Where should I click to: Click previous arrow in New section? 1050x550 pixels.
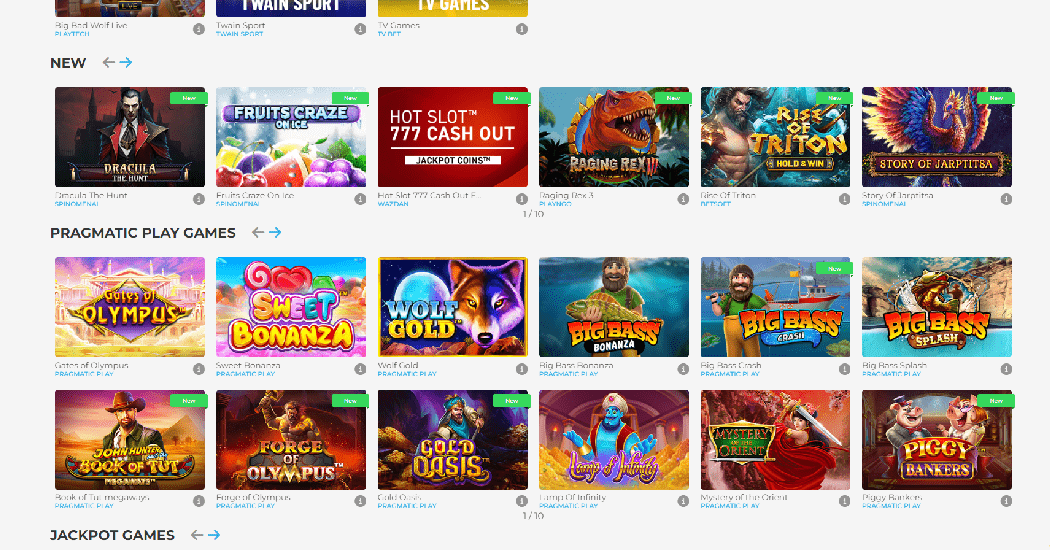109,63
